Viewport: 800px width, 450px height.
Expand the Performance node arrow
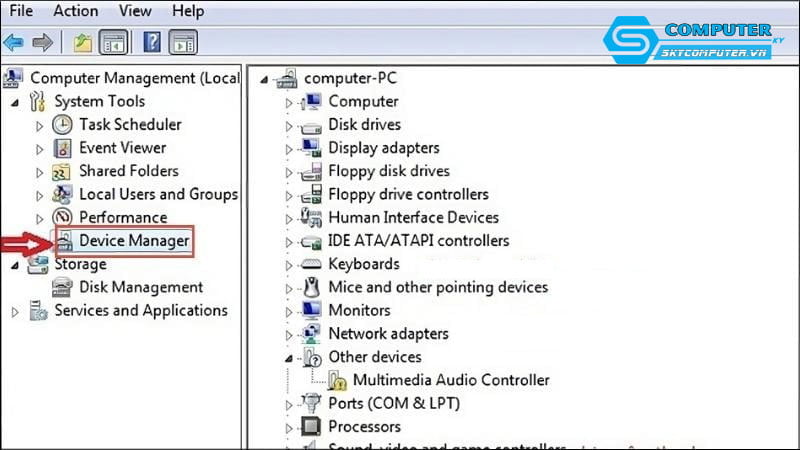coord(39,219)
